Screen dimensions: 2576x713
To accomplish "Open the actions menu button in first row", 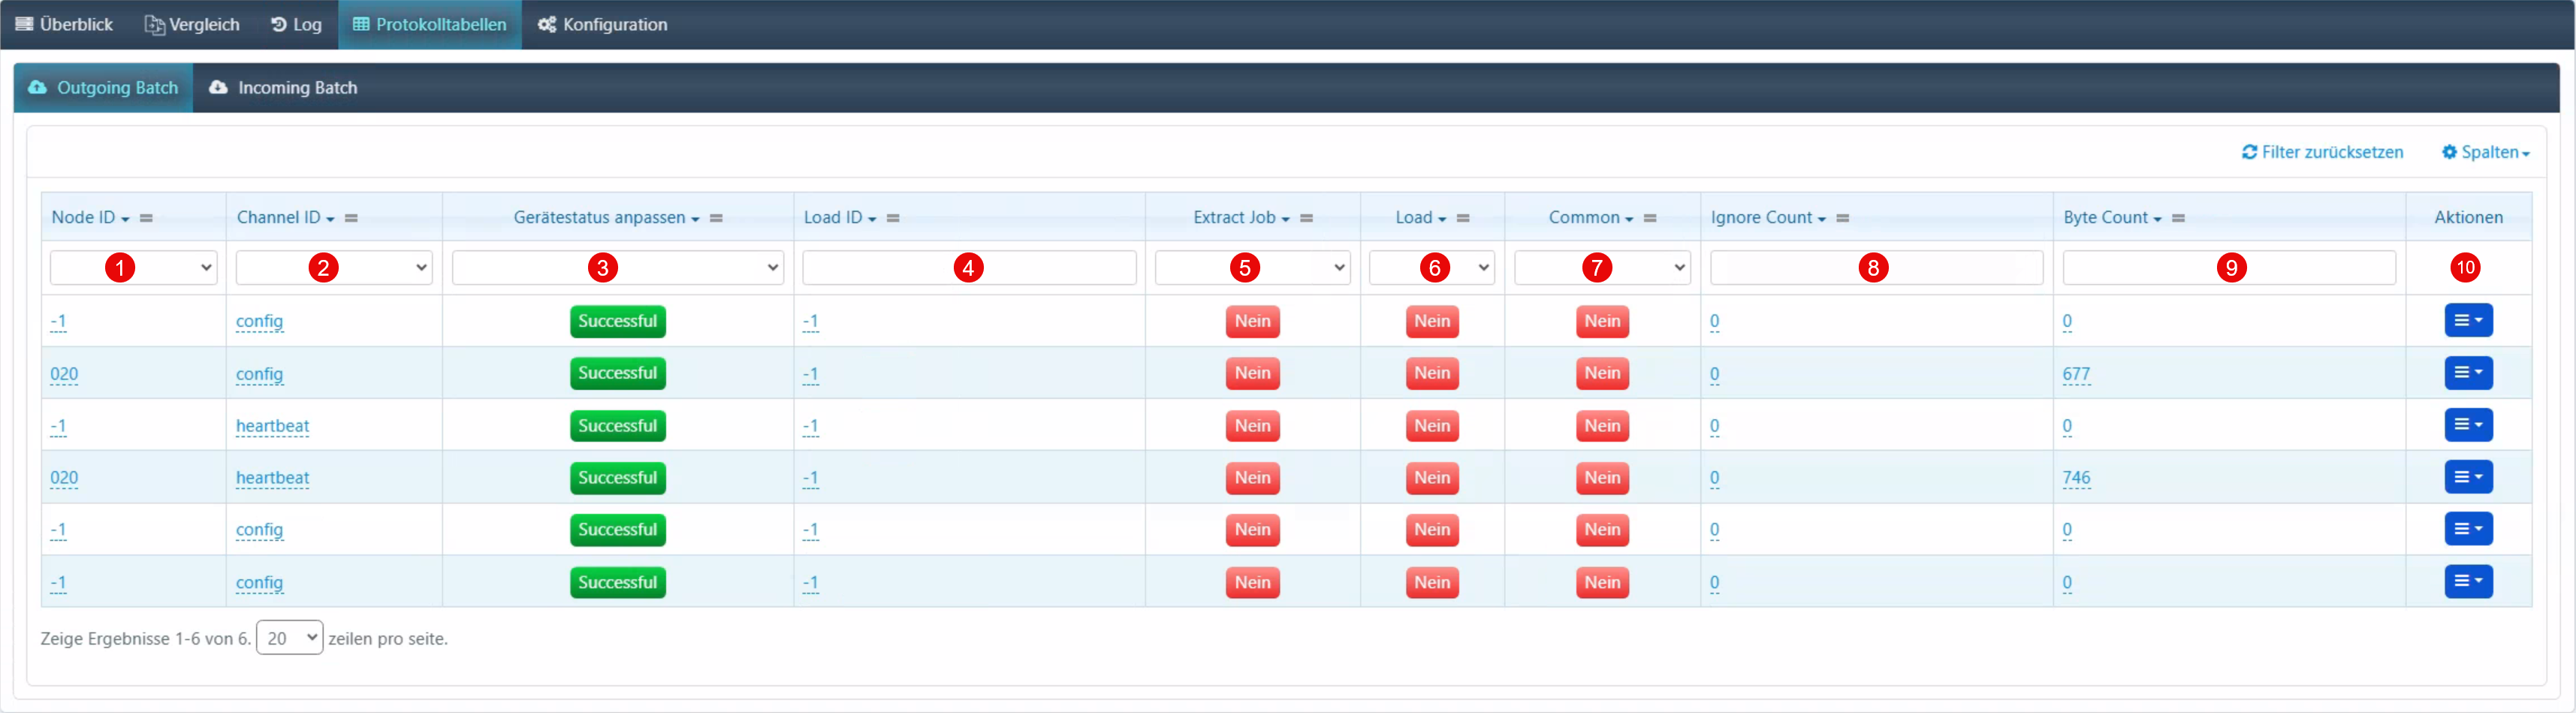I will (x=2467, y=321).
